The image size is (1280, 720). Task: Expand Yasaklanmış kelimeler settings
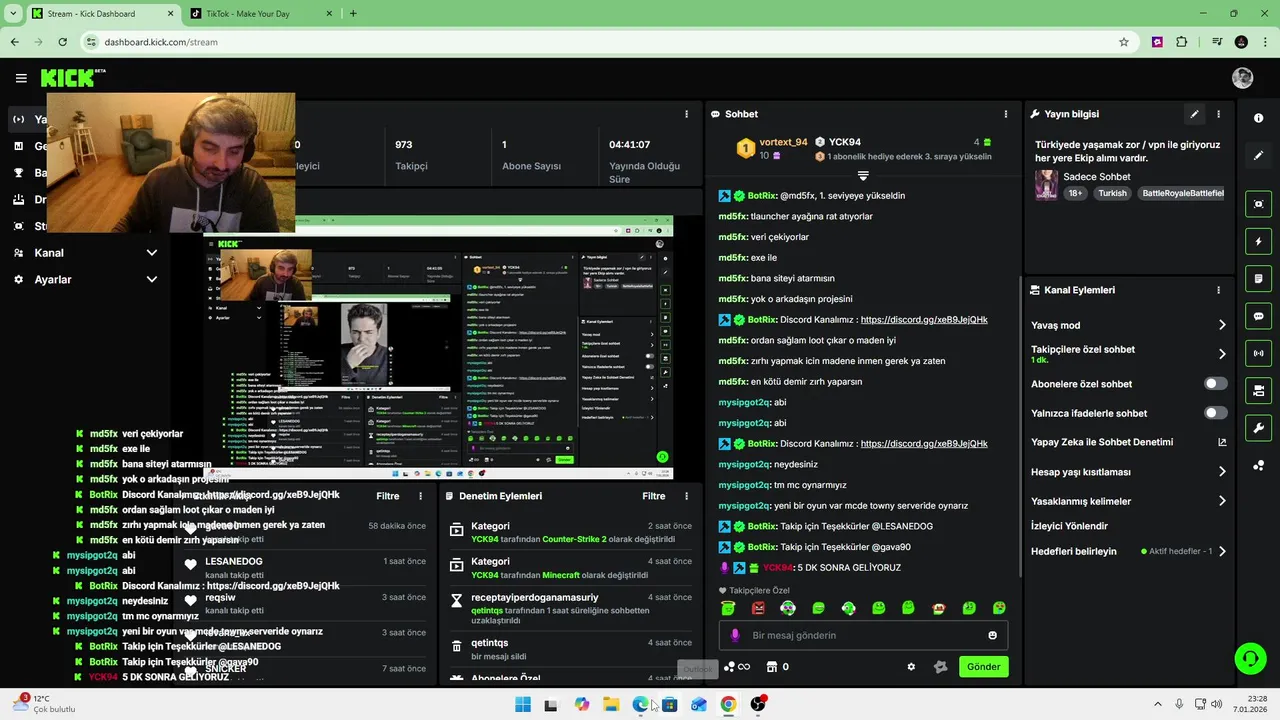click(x=1222, y=501)
